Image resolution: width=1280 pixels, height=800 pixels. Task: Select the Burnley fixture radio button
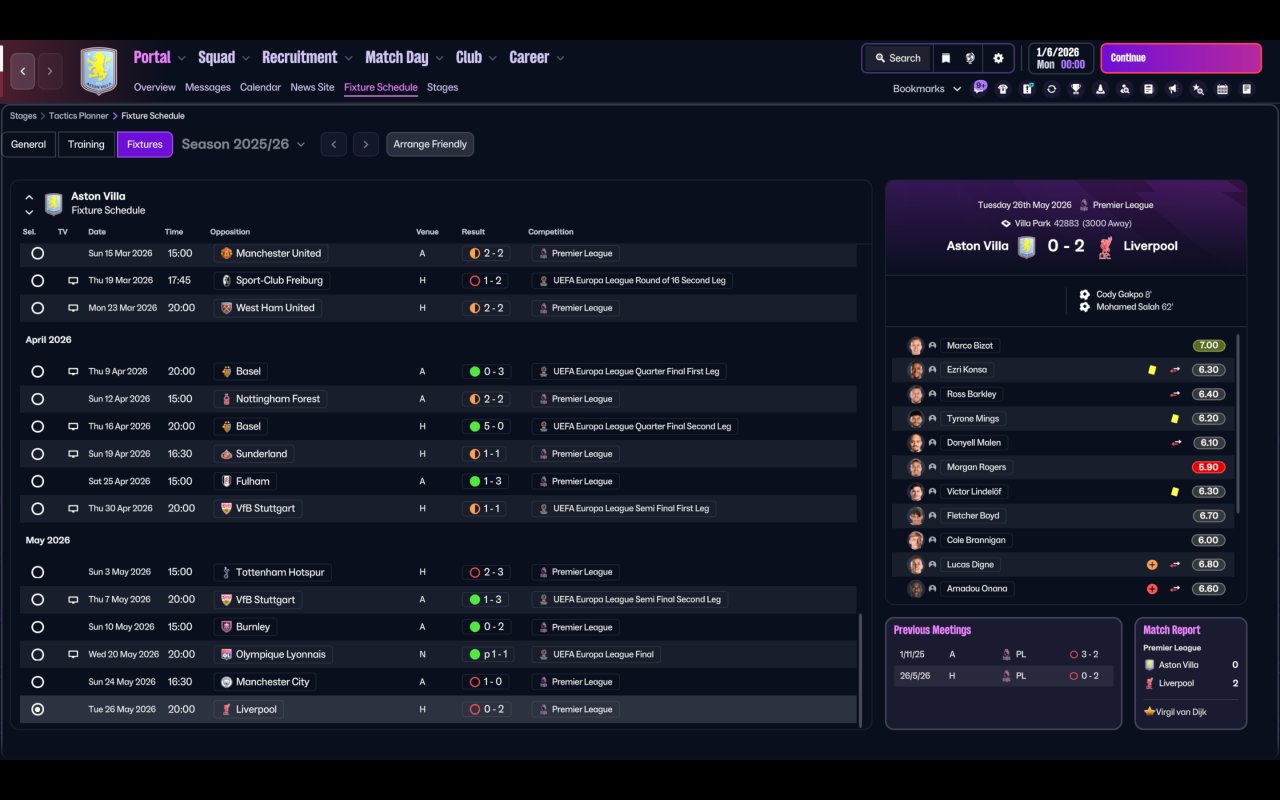click(x=38, y=628)
